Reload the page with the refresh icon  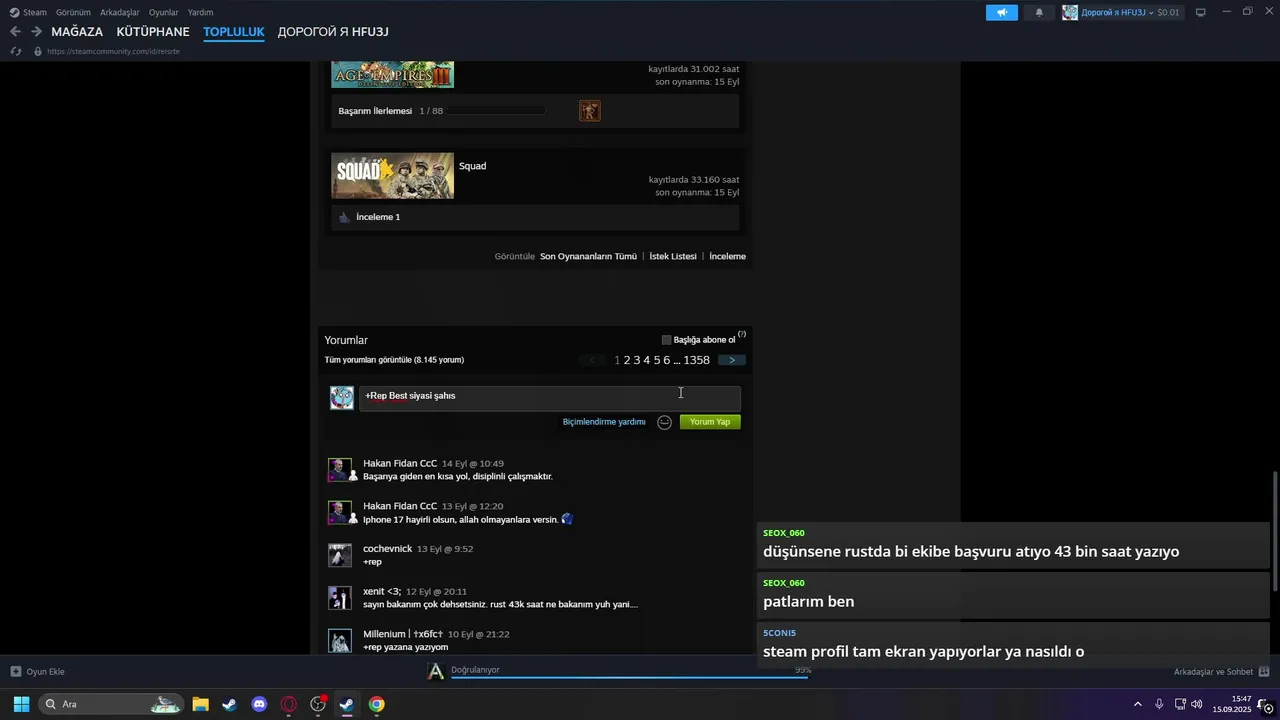click(x=15, y=51)
